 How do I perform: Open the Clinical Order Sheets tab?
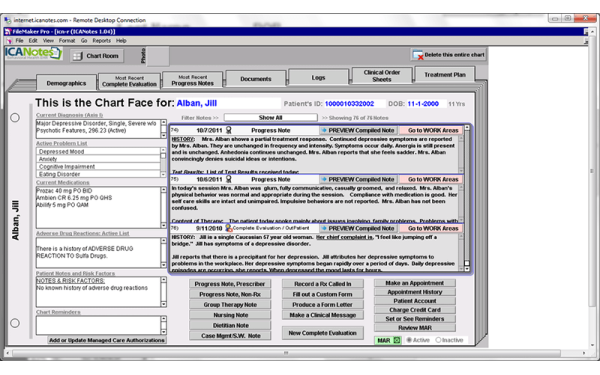(x=382, y=76)
